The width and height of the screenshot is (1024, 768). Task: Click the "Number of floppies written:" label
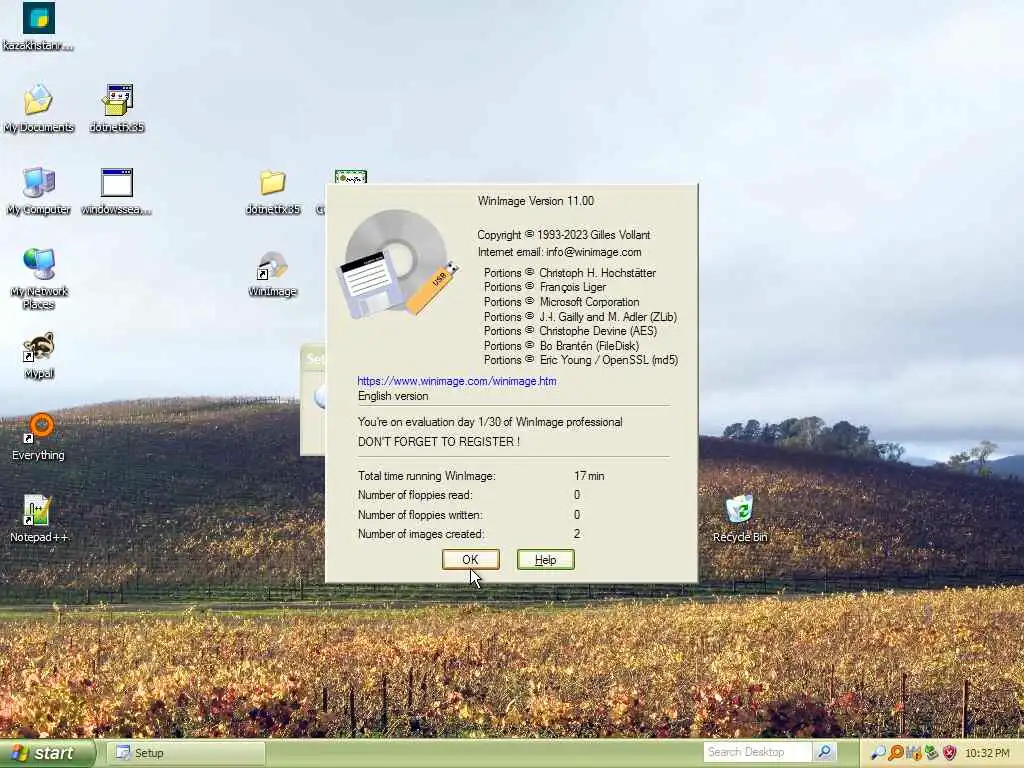click(419, 515)
